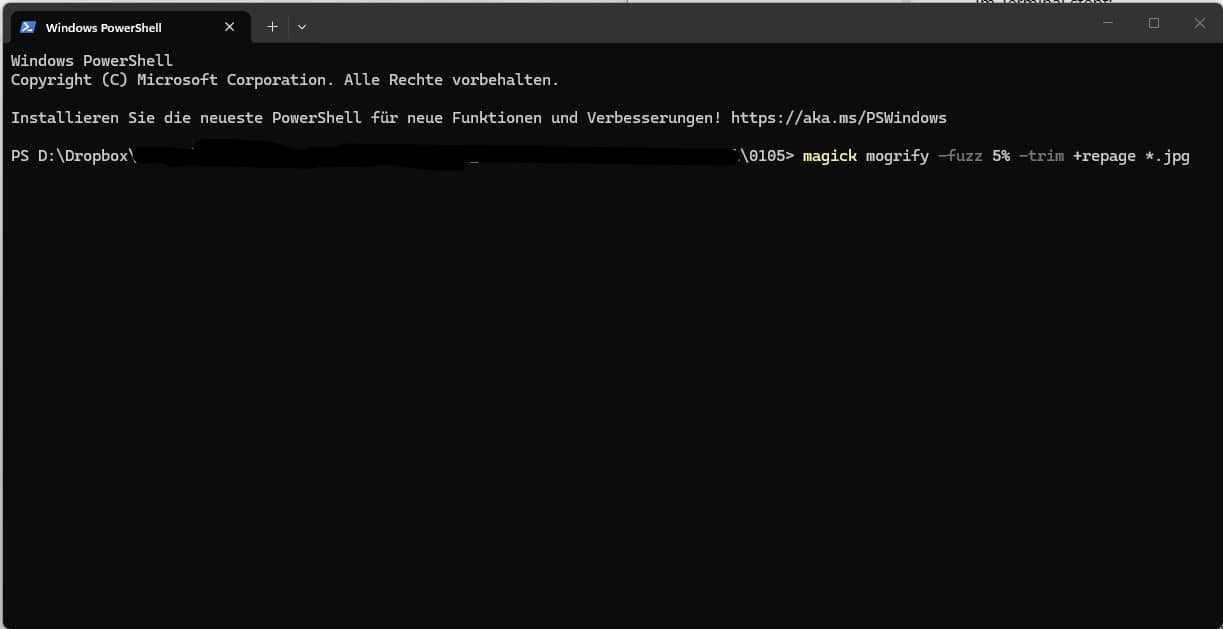1223x629 pixels.
Task: Click the Copyright Microsoft Corporation line
Action: click(x=284, y=80)
